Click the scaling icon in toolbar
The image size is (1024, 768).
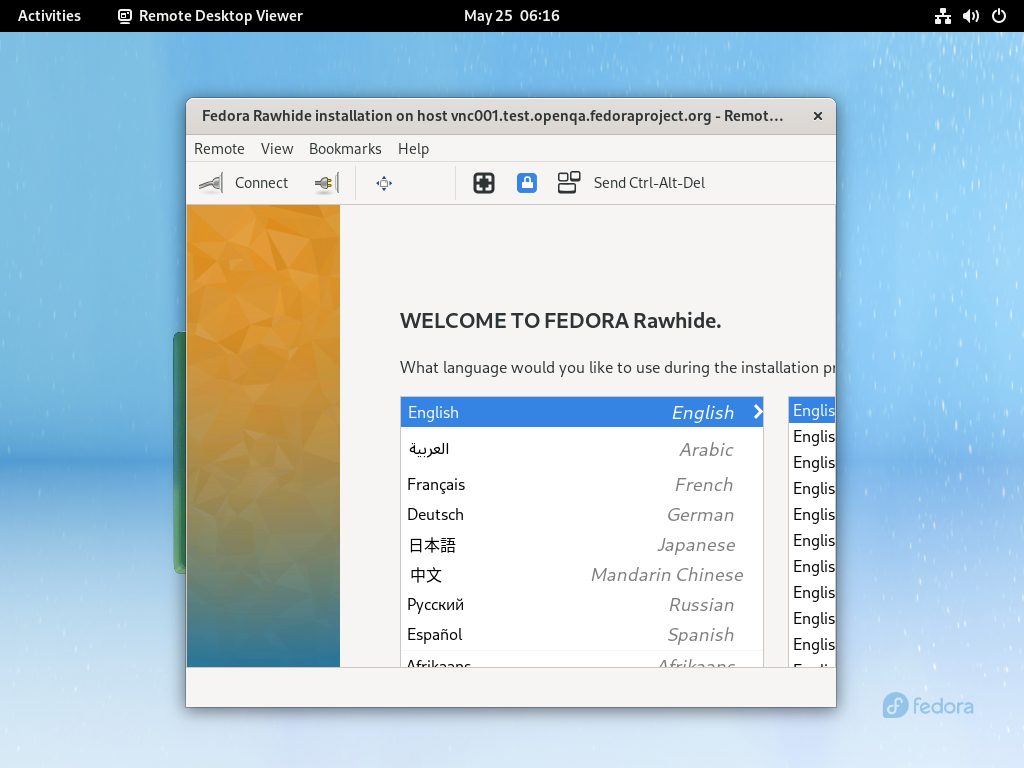[484, 183]
